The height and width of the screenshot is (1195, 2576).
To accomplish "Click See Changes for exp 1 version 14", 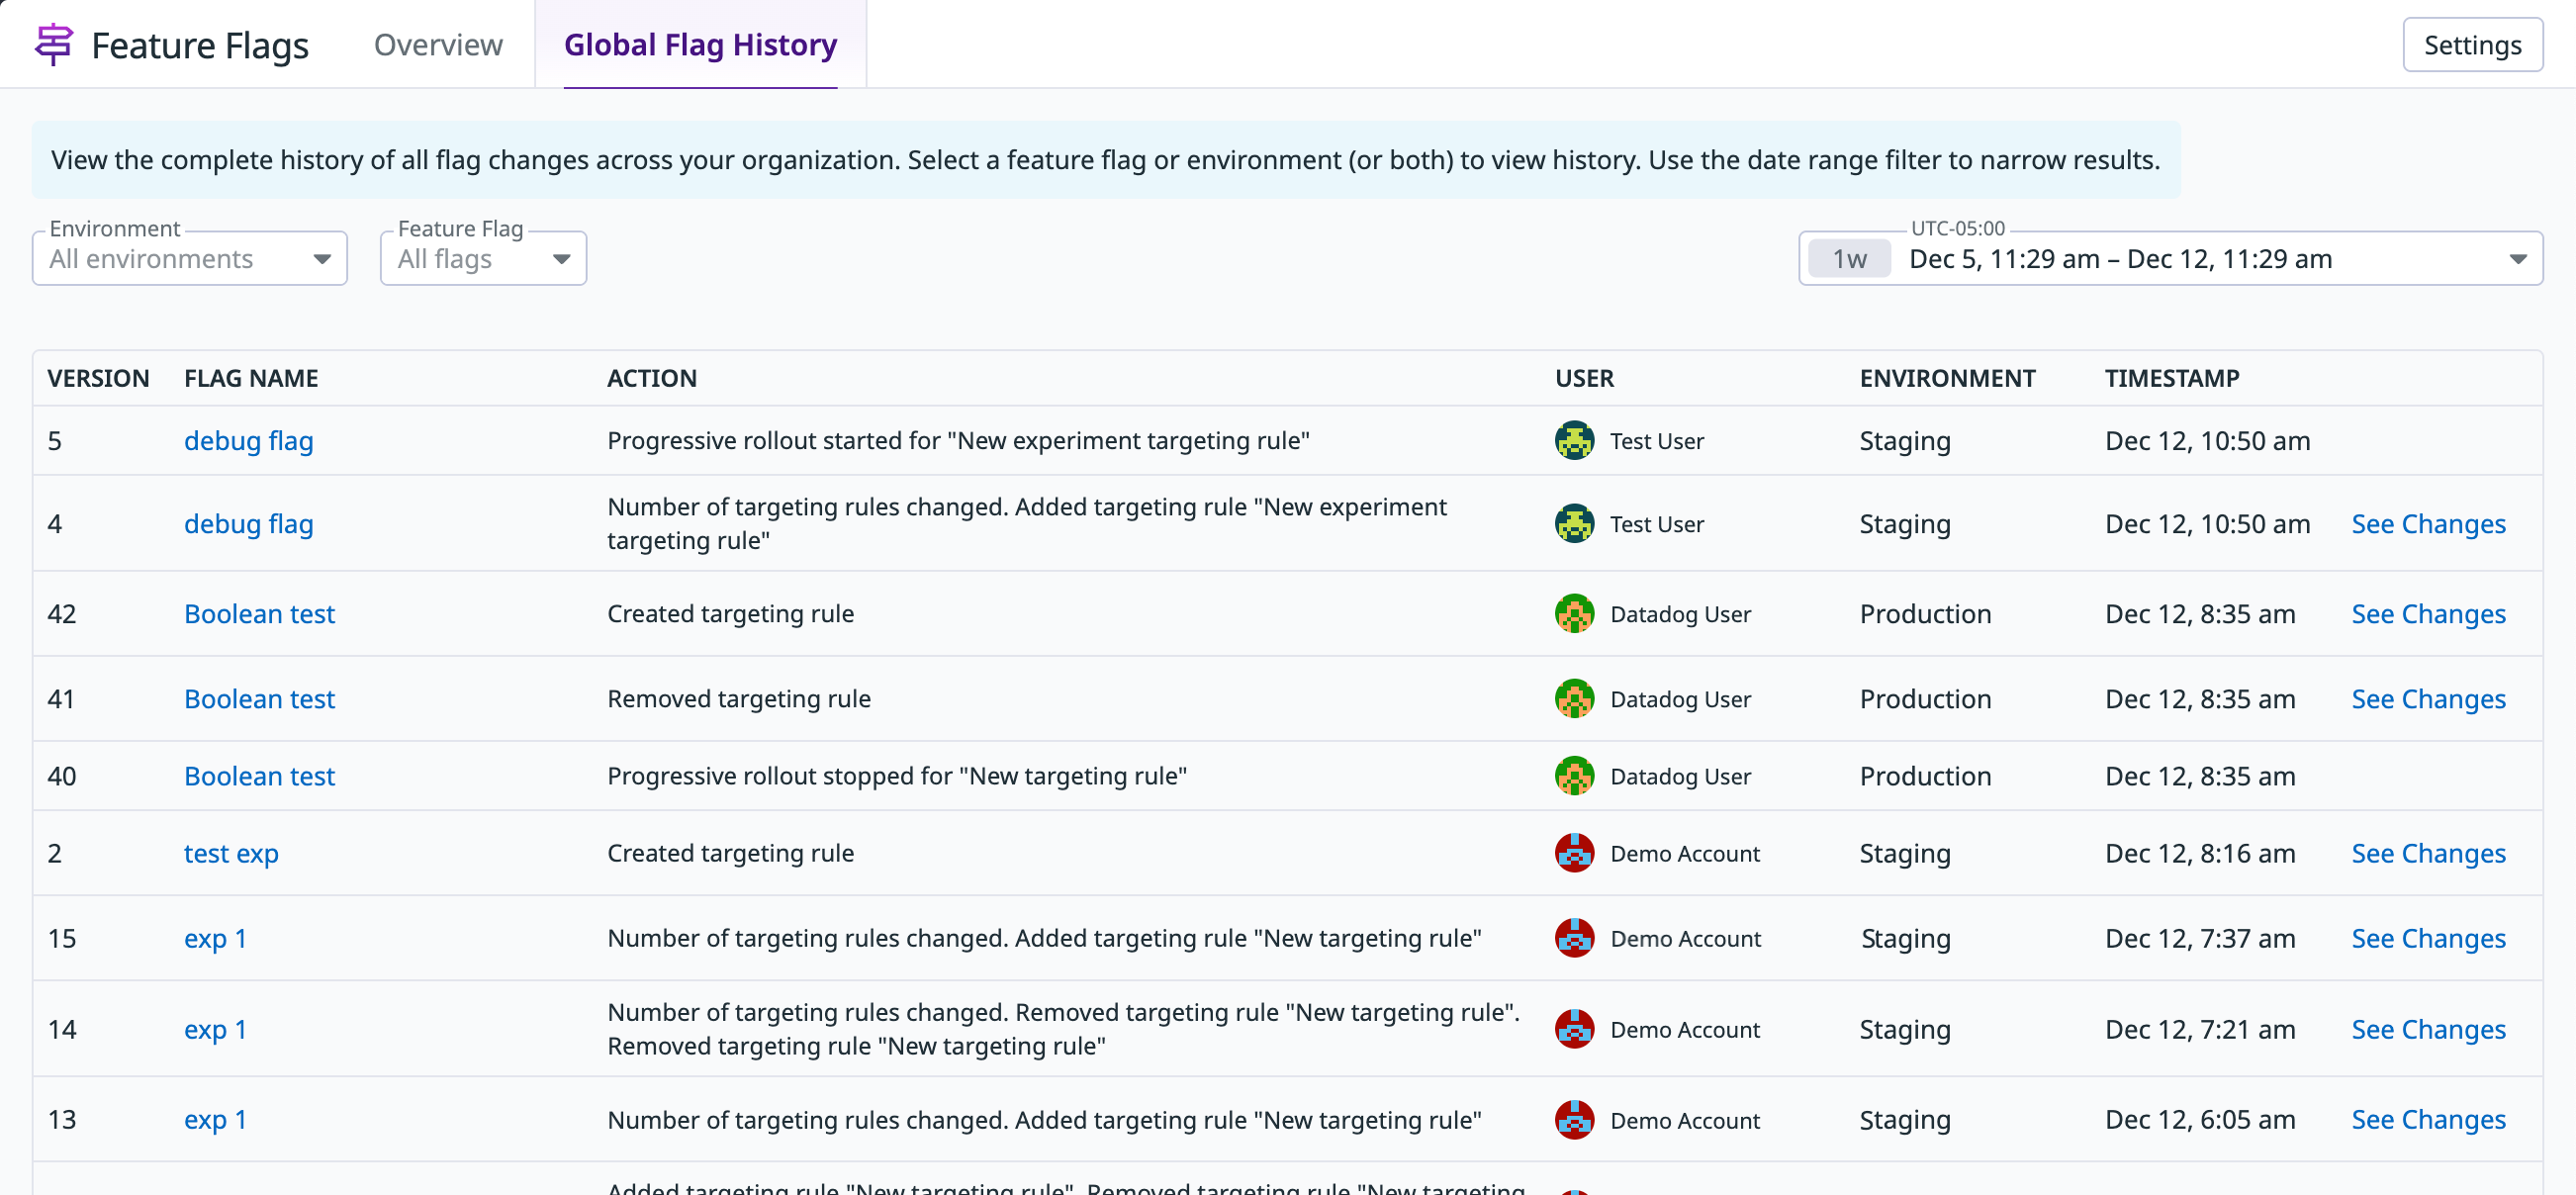I will pos(2427,1029).
